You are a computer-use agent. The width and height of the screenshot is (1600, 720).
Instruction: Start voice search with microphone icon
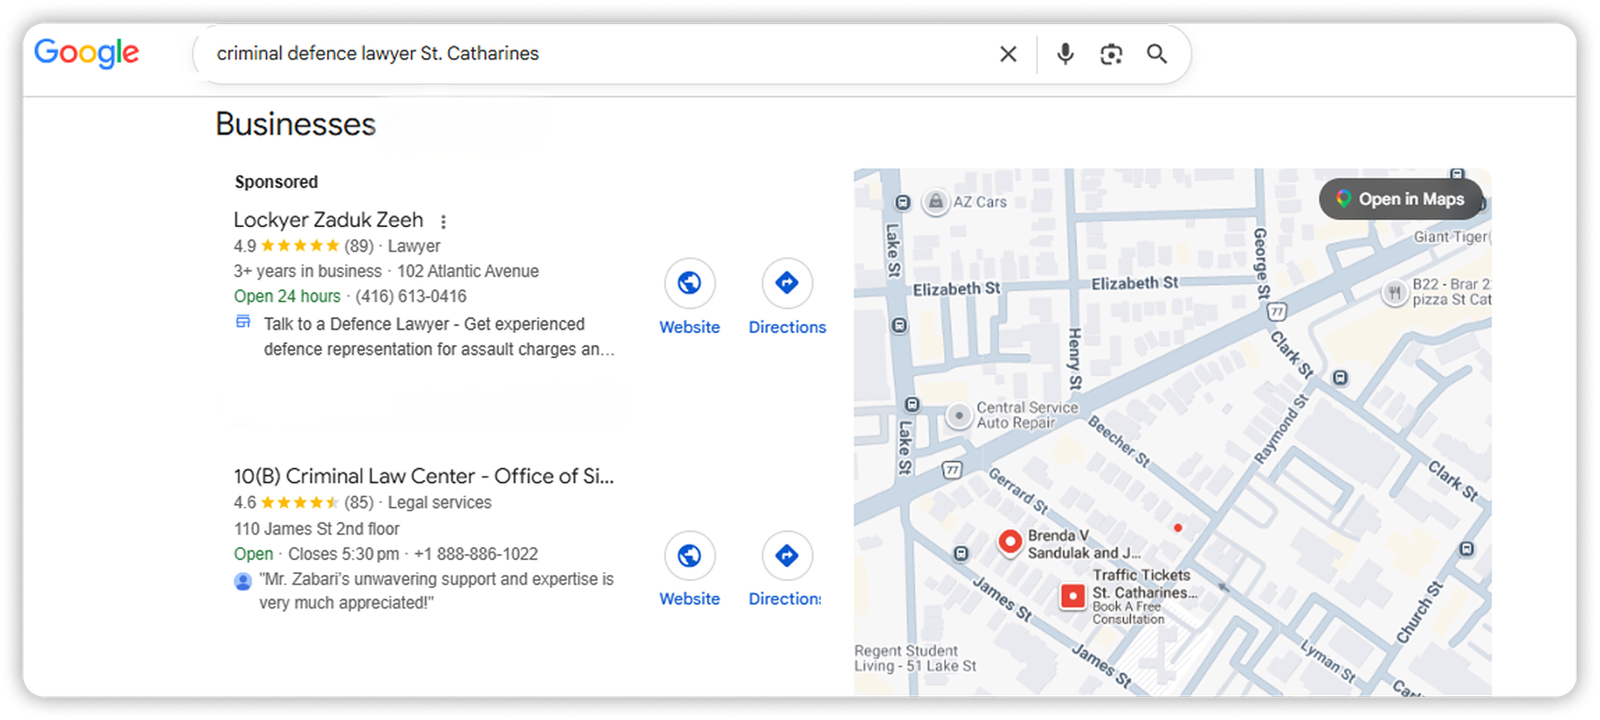(1065, 54)
